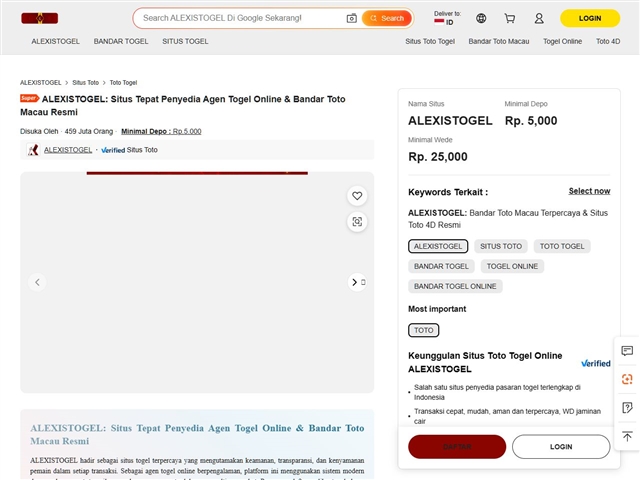The width and height of the screenshot is (640, 480).
Task: Click the yellow LOGIN button in header
Action: [590, 18]
